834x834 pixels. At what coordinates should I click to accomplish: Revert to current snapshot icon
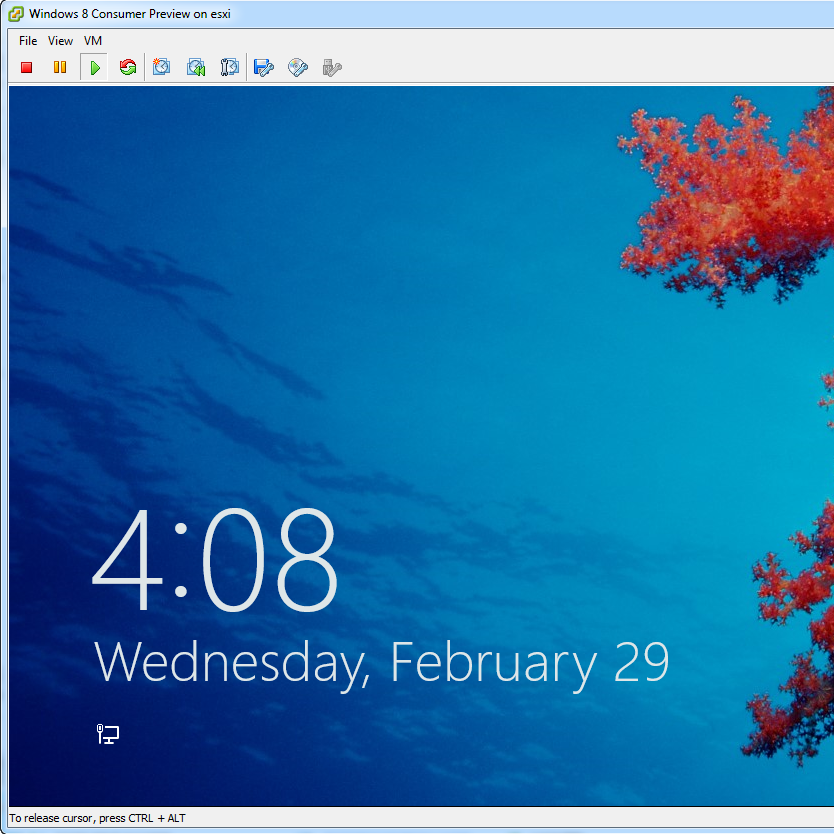(196, 68)
